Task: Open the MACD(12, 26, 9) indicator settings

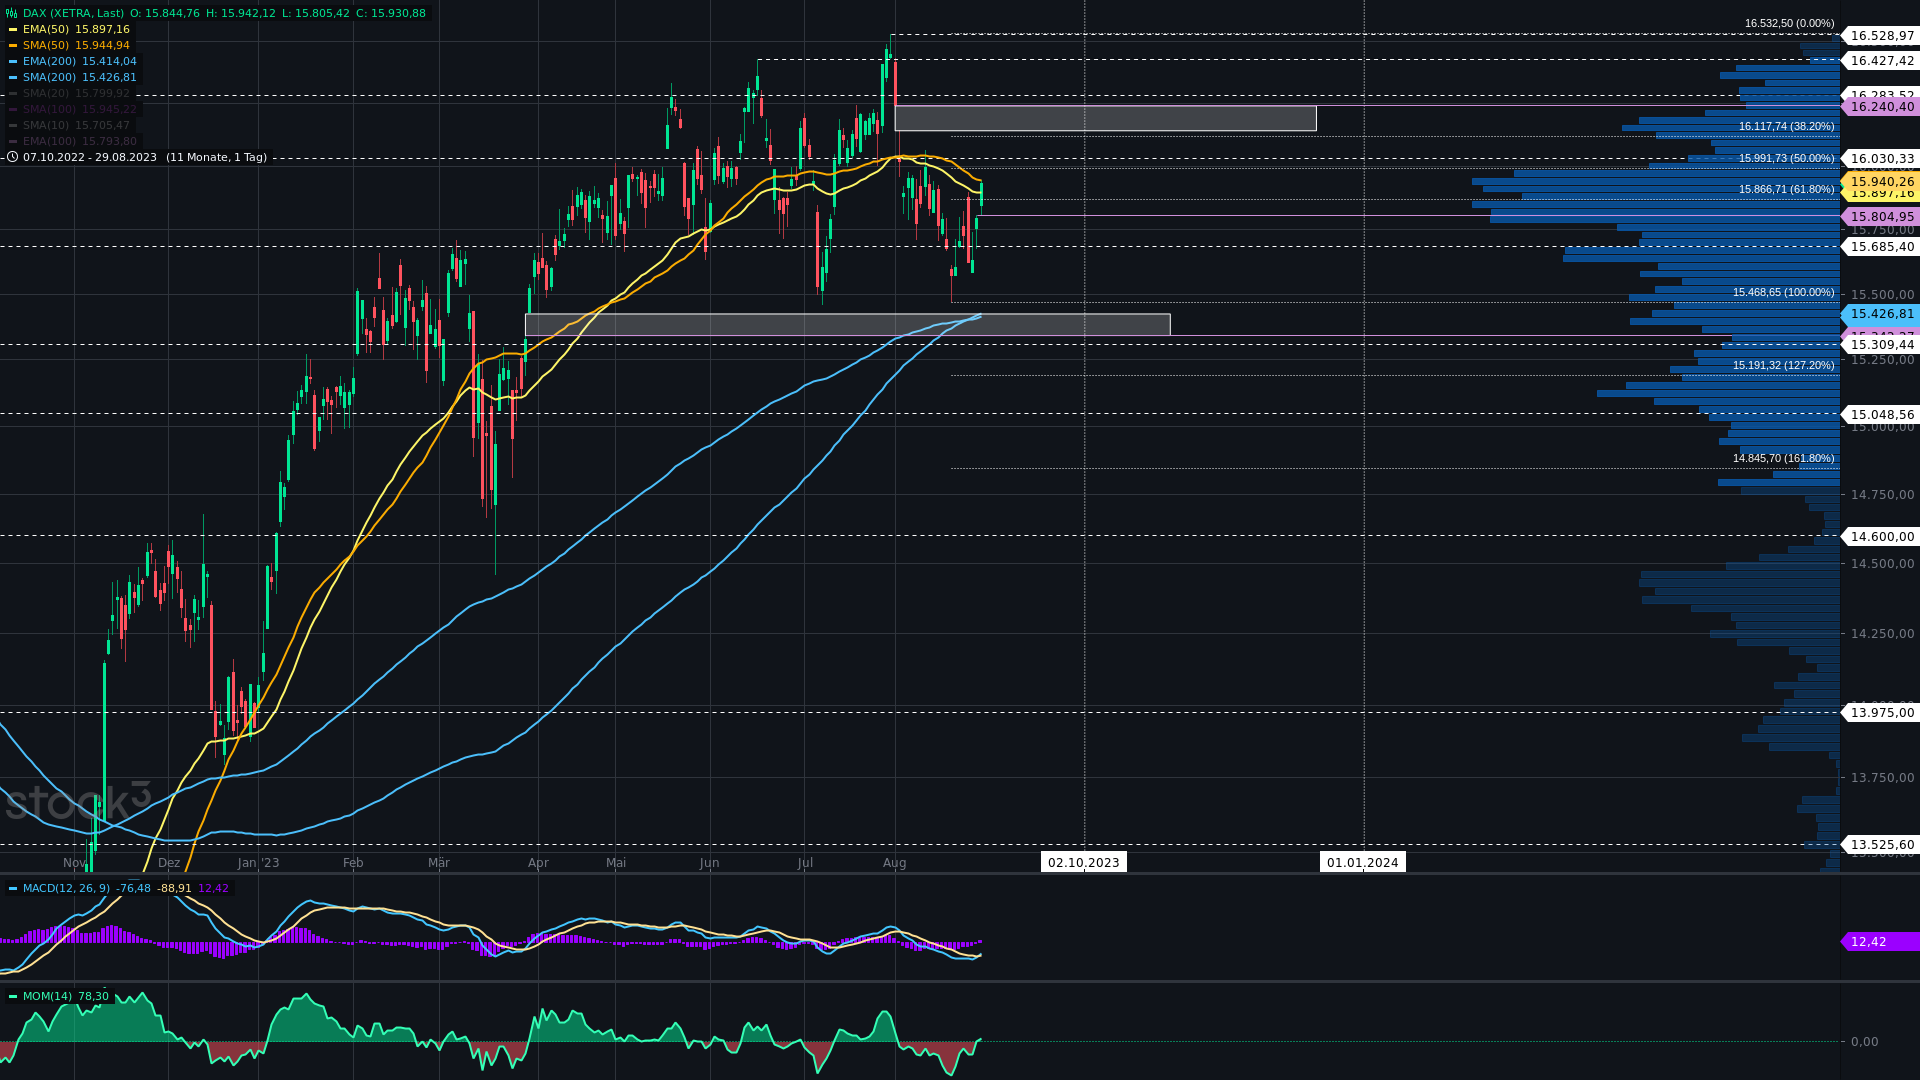Action: pos(66,888)
